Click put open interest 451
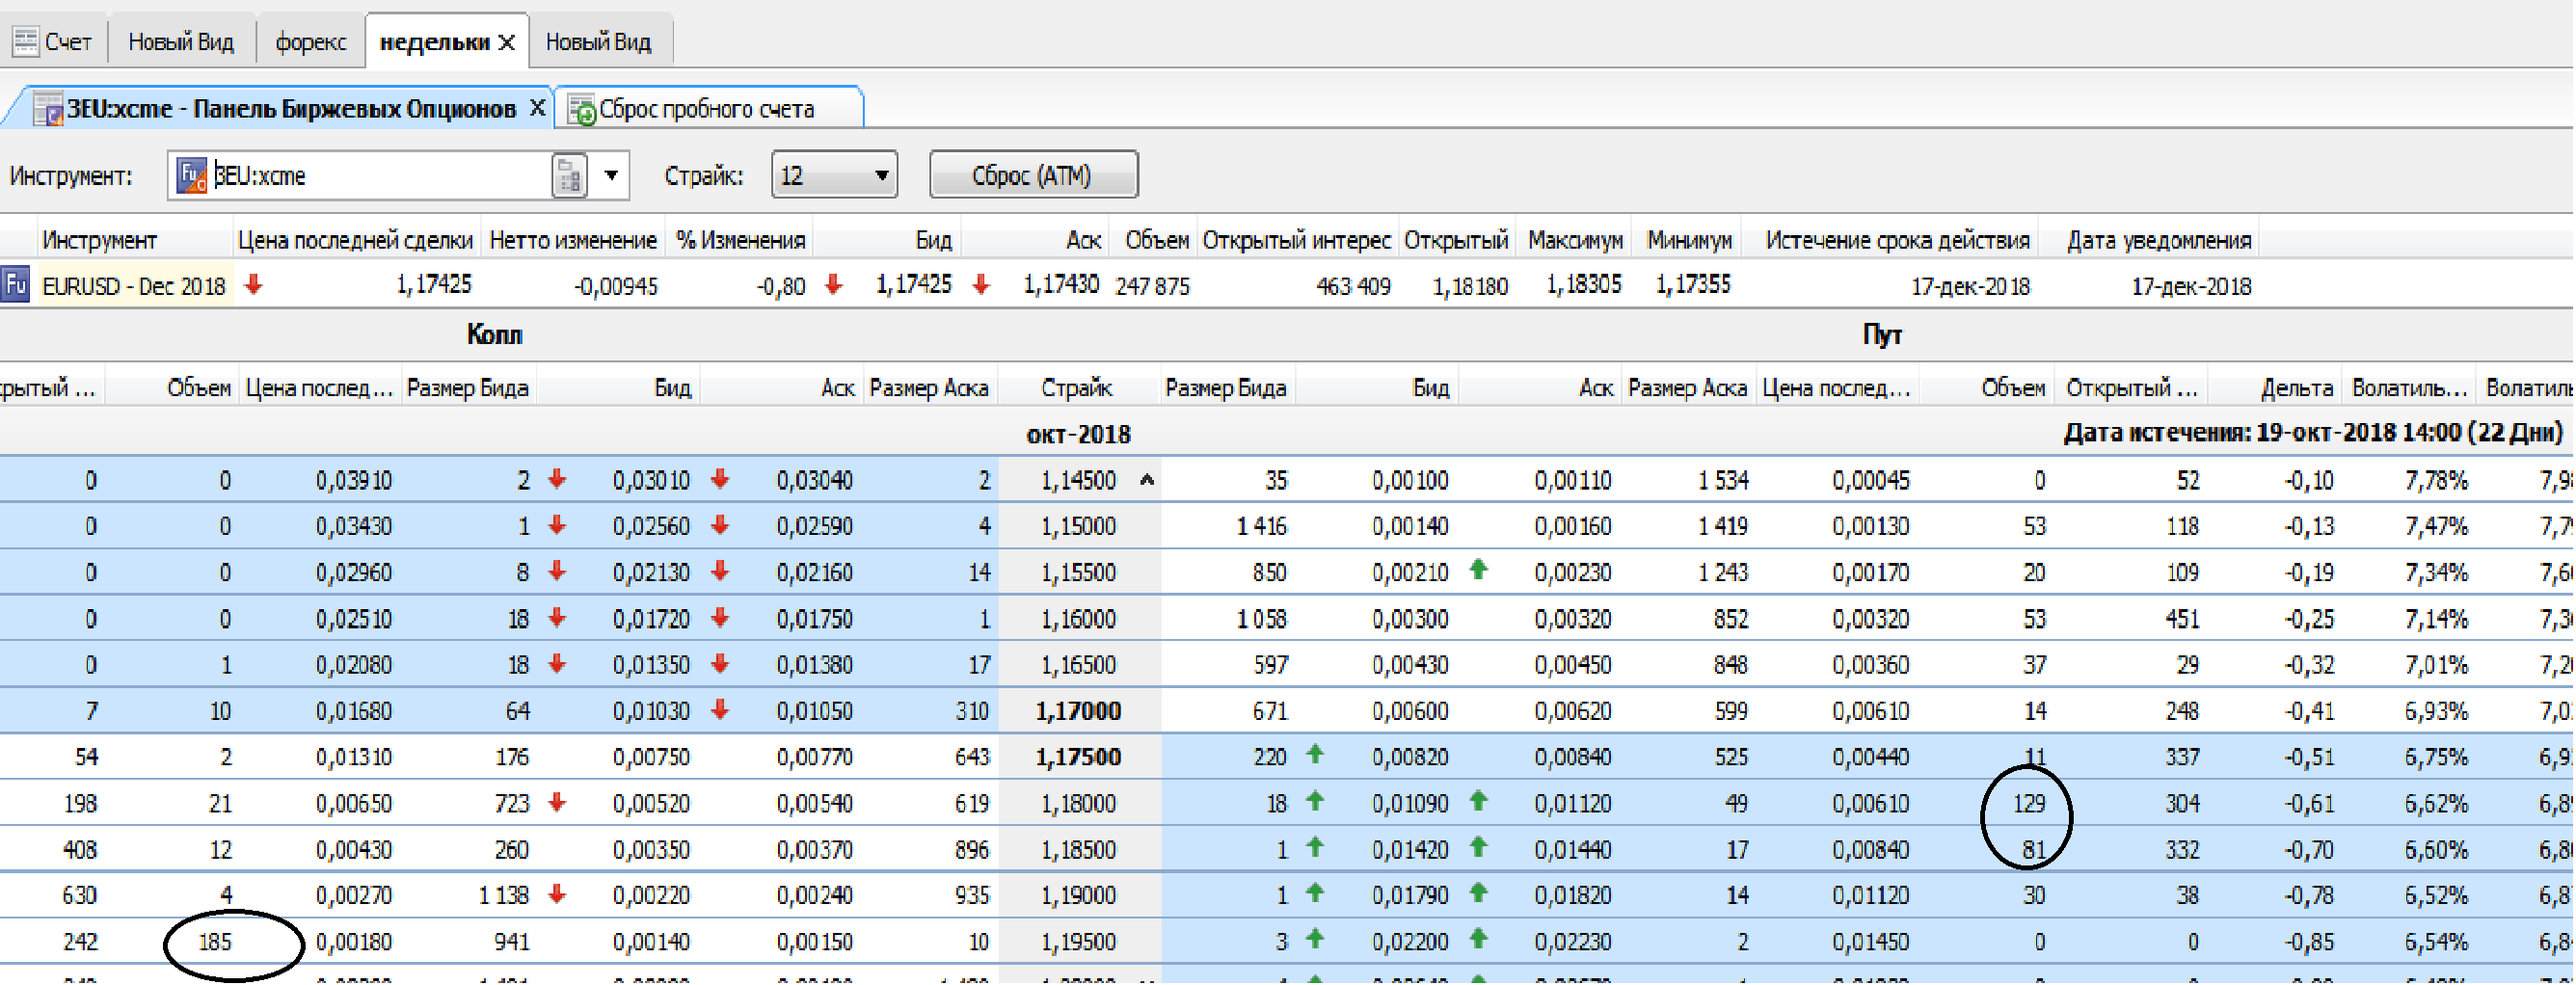2576x985 pixels. click(2181, 619)
